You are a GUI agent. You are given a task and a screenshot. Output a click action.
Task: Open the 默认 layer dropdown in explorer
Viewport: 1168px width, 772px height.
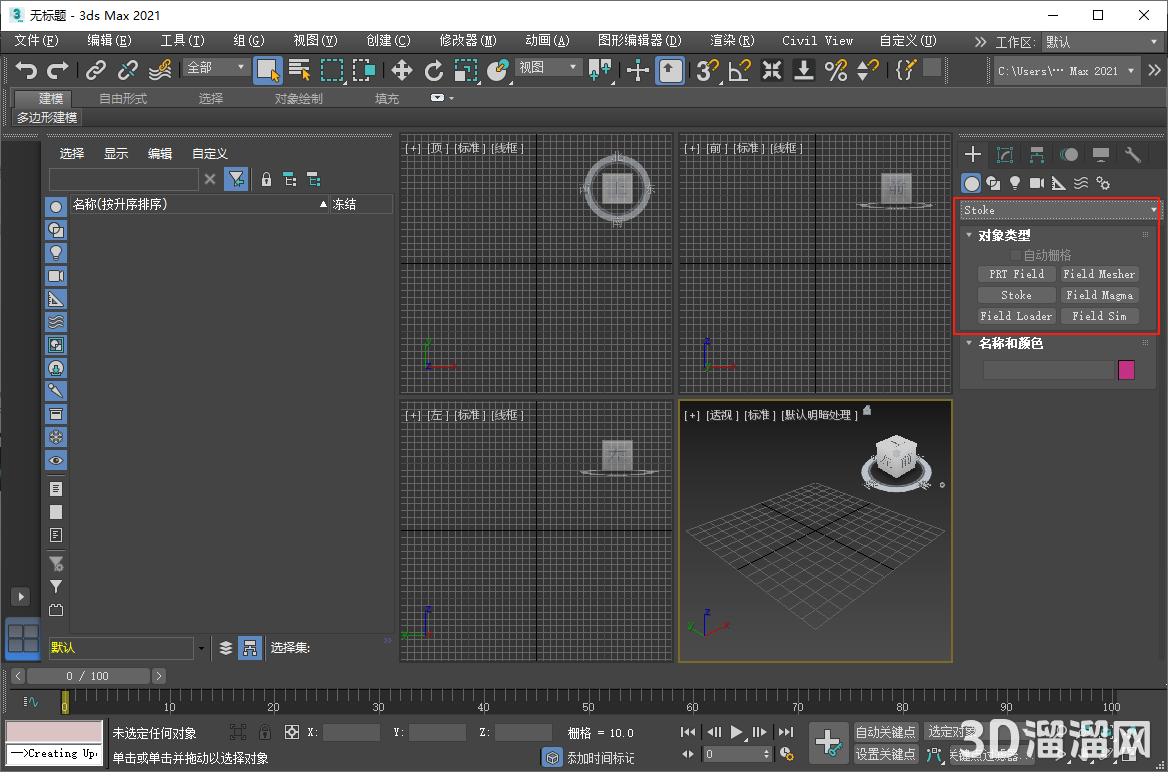tap(200, 648)
